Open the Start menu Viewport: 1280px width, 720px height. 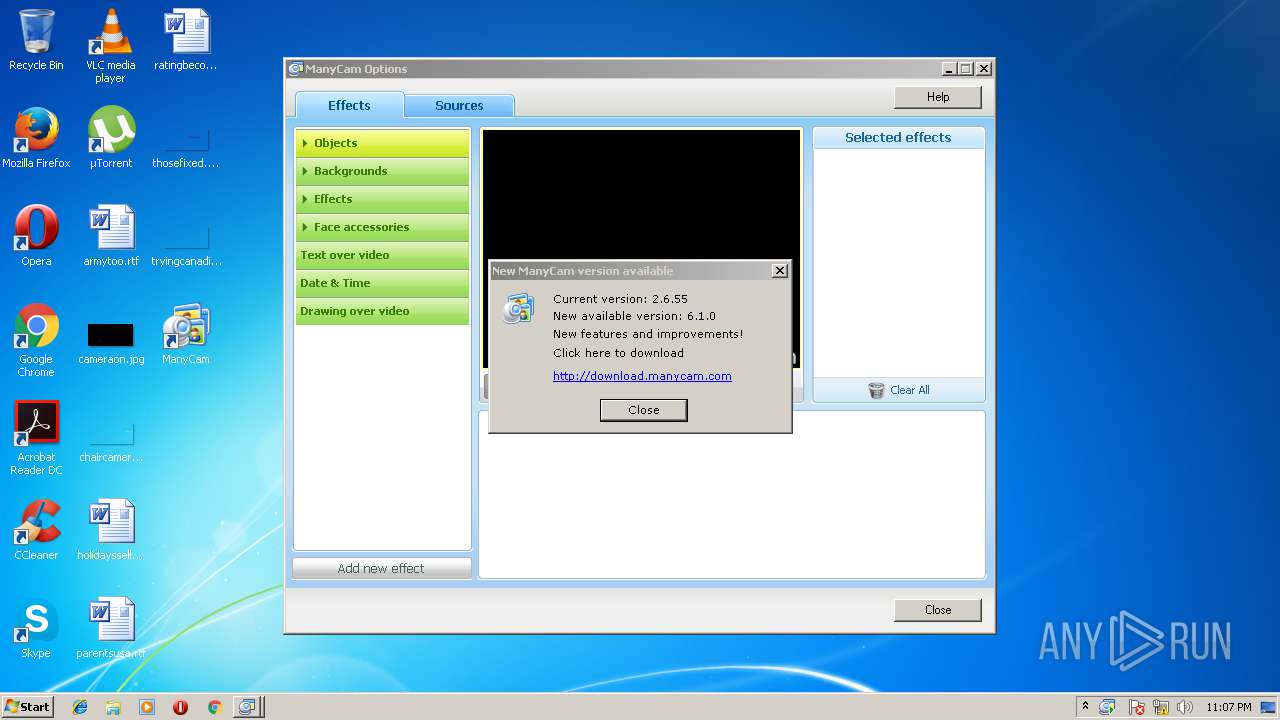(x=27, y=707)
